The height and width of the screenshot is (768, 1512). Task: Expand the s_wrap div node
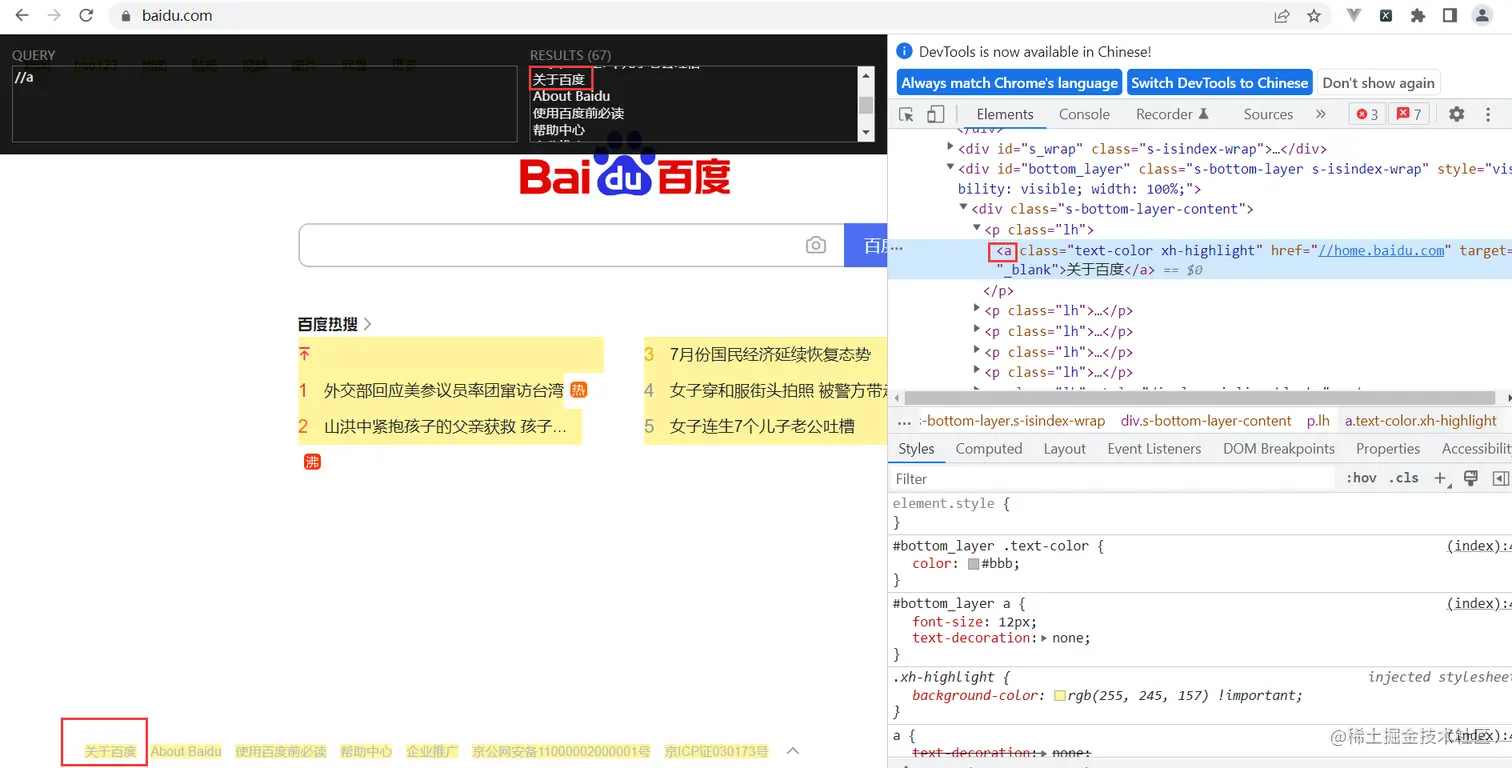pos(950,147)
